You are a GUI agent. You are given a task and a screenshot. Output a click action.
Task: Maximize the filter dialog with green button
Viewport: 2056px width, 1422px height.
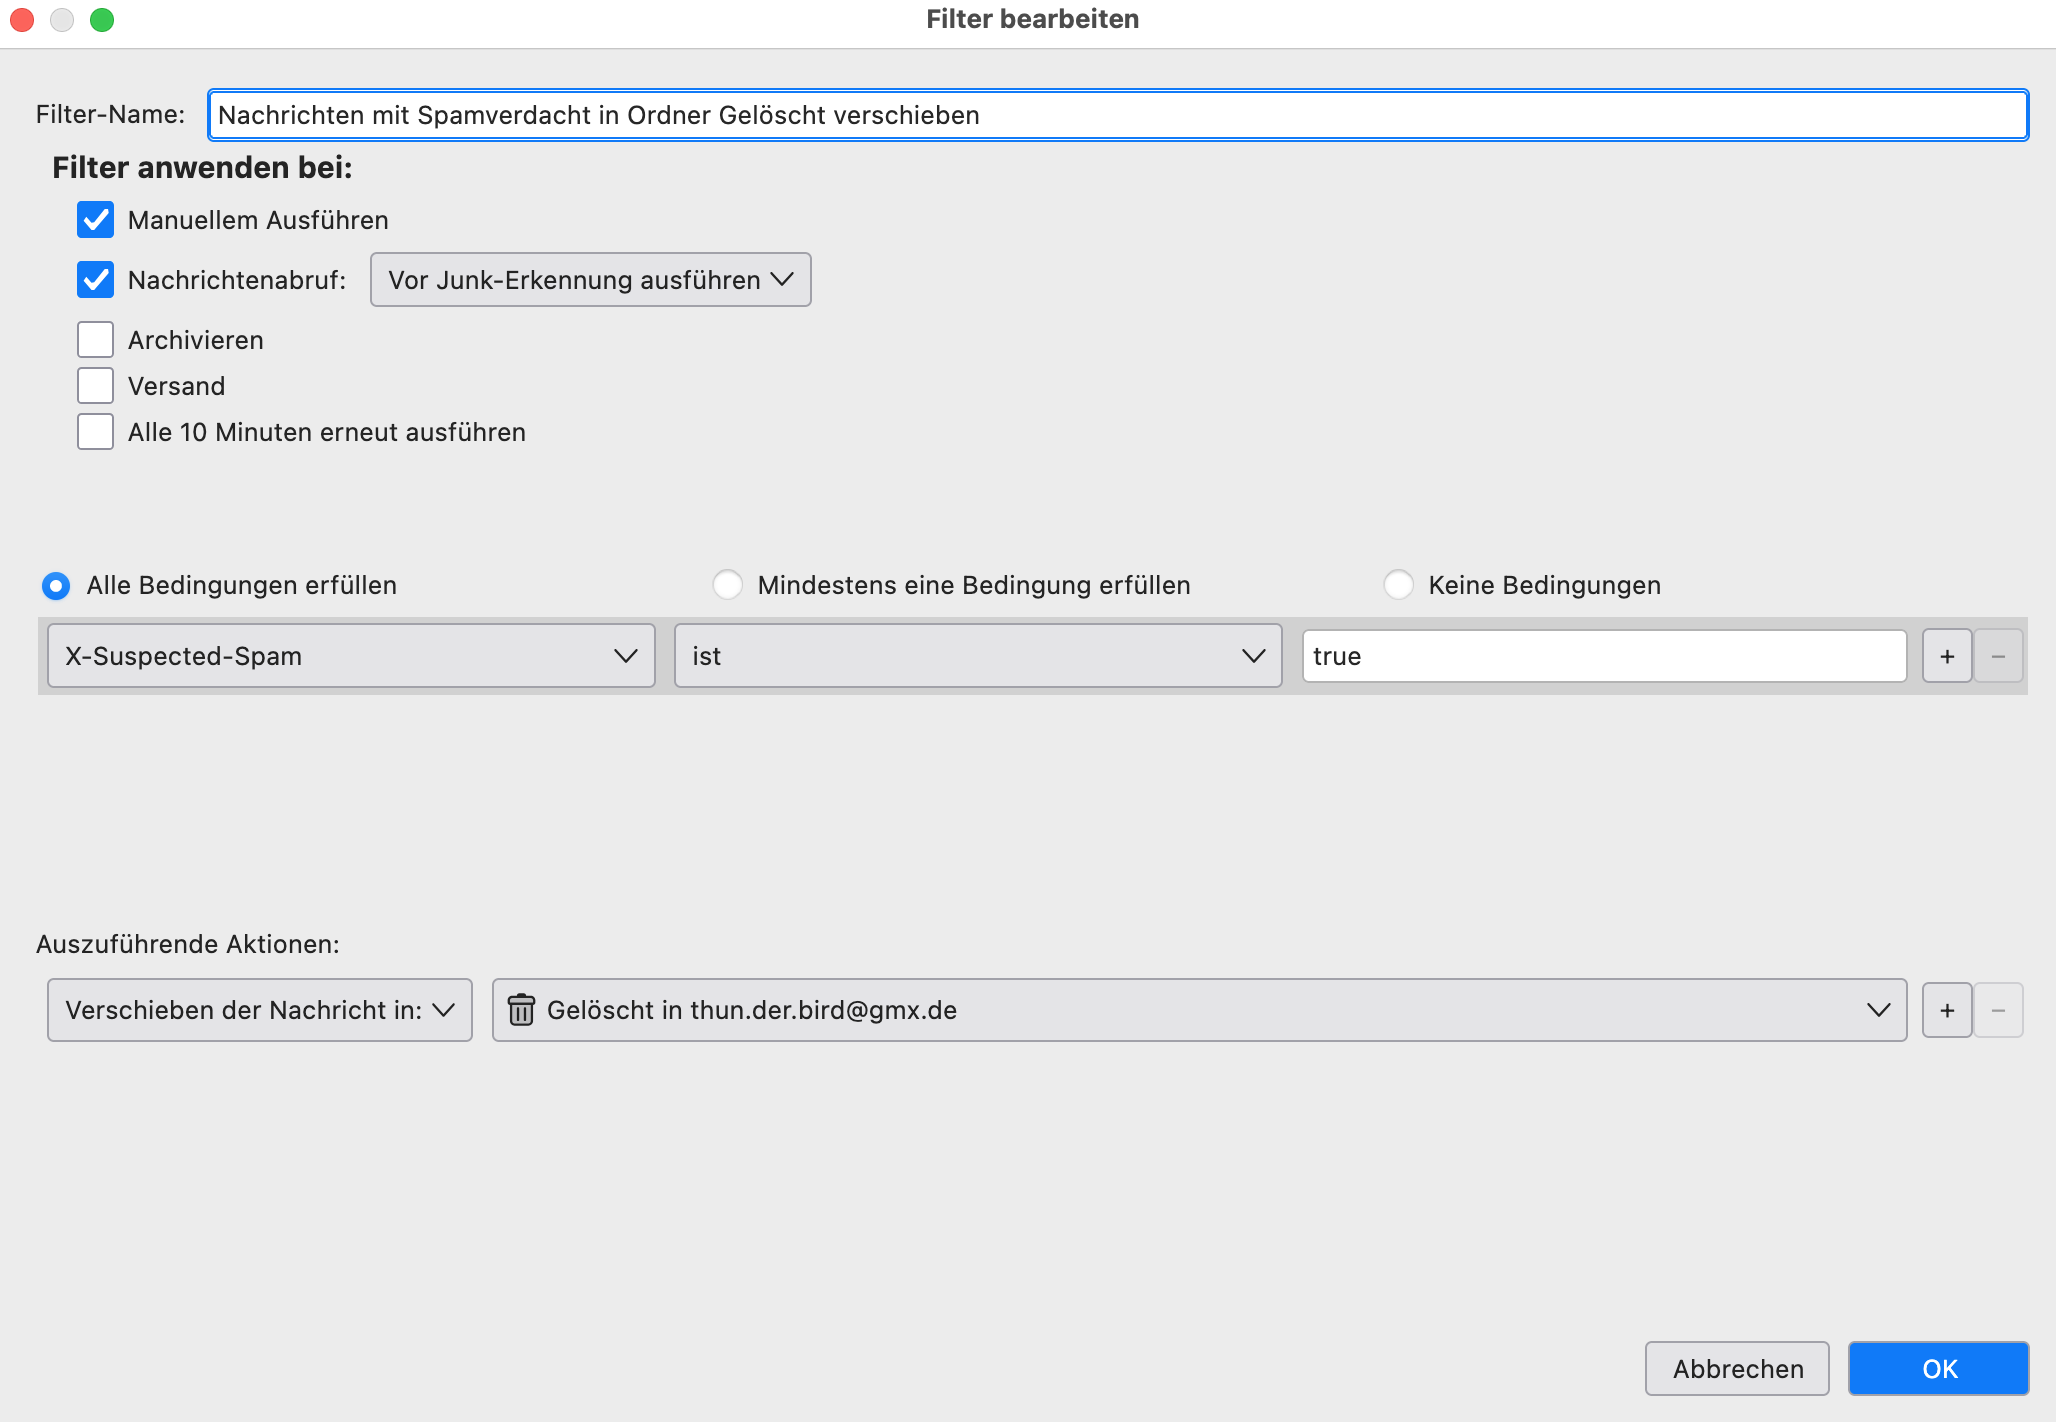point(102,20)
